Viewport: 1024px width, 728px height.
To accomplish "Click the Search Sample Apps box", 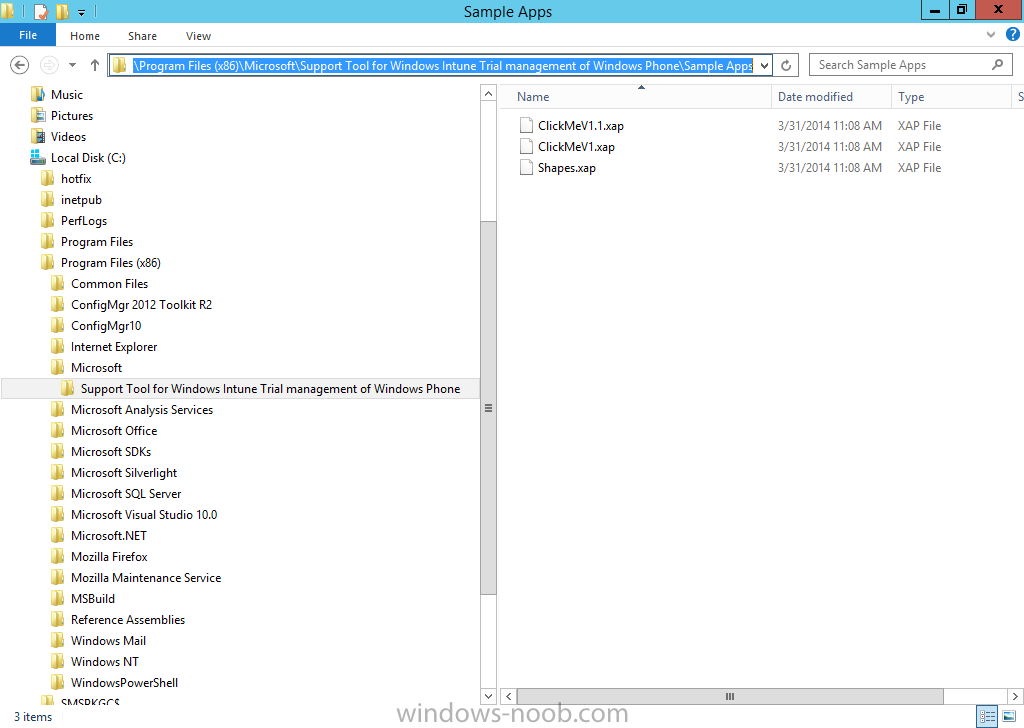I will coord(910,65).
